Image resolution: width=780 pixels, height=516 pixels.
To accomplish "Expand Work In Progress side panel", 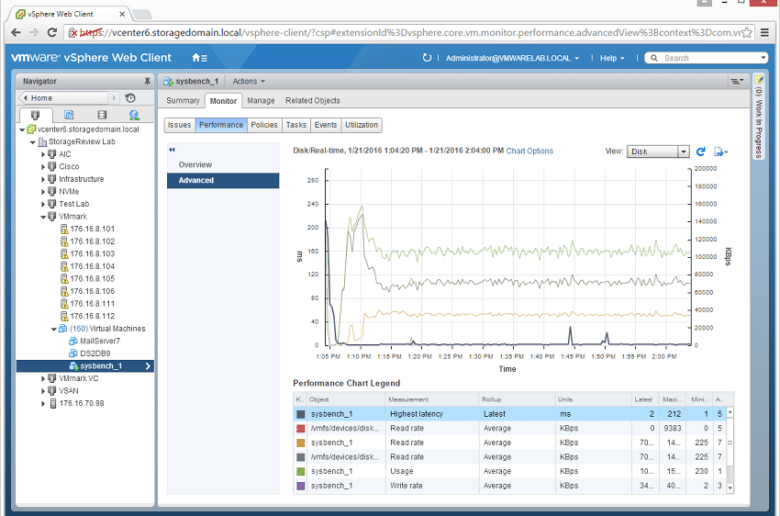I will (x=759, y=116).
